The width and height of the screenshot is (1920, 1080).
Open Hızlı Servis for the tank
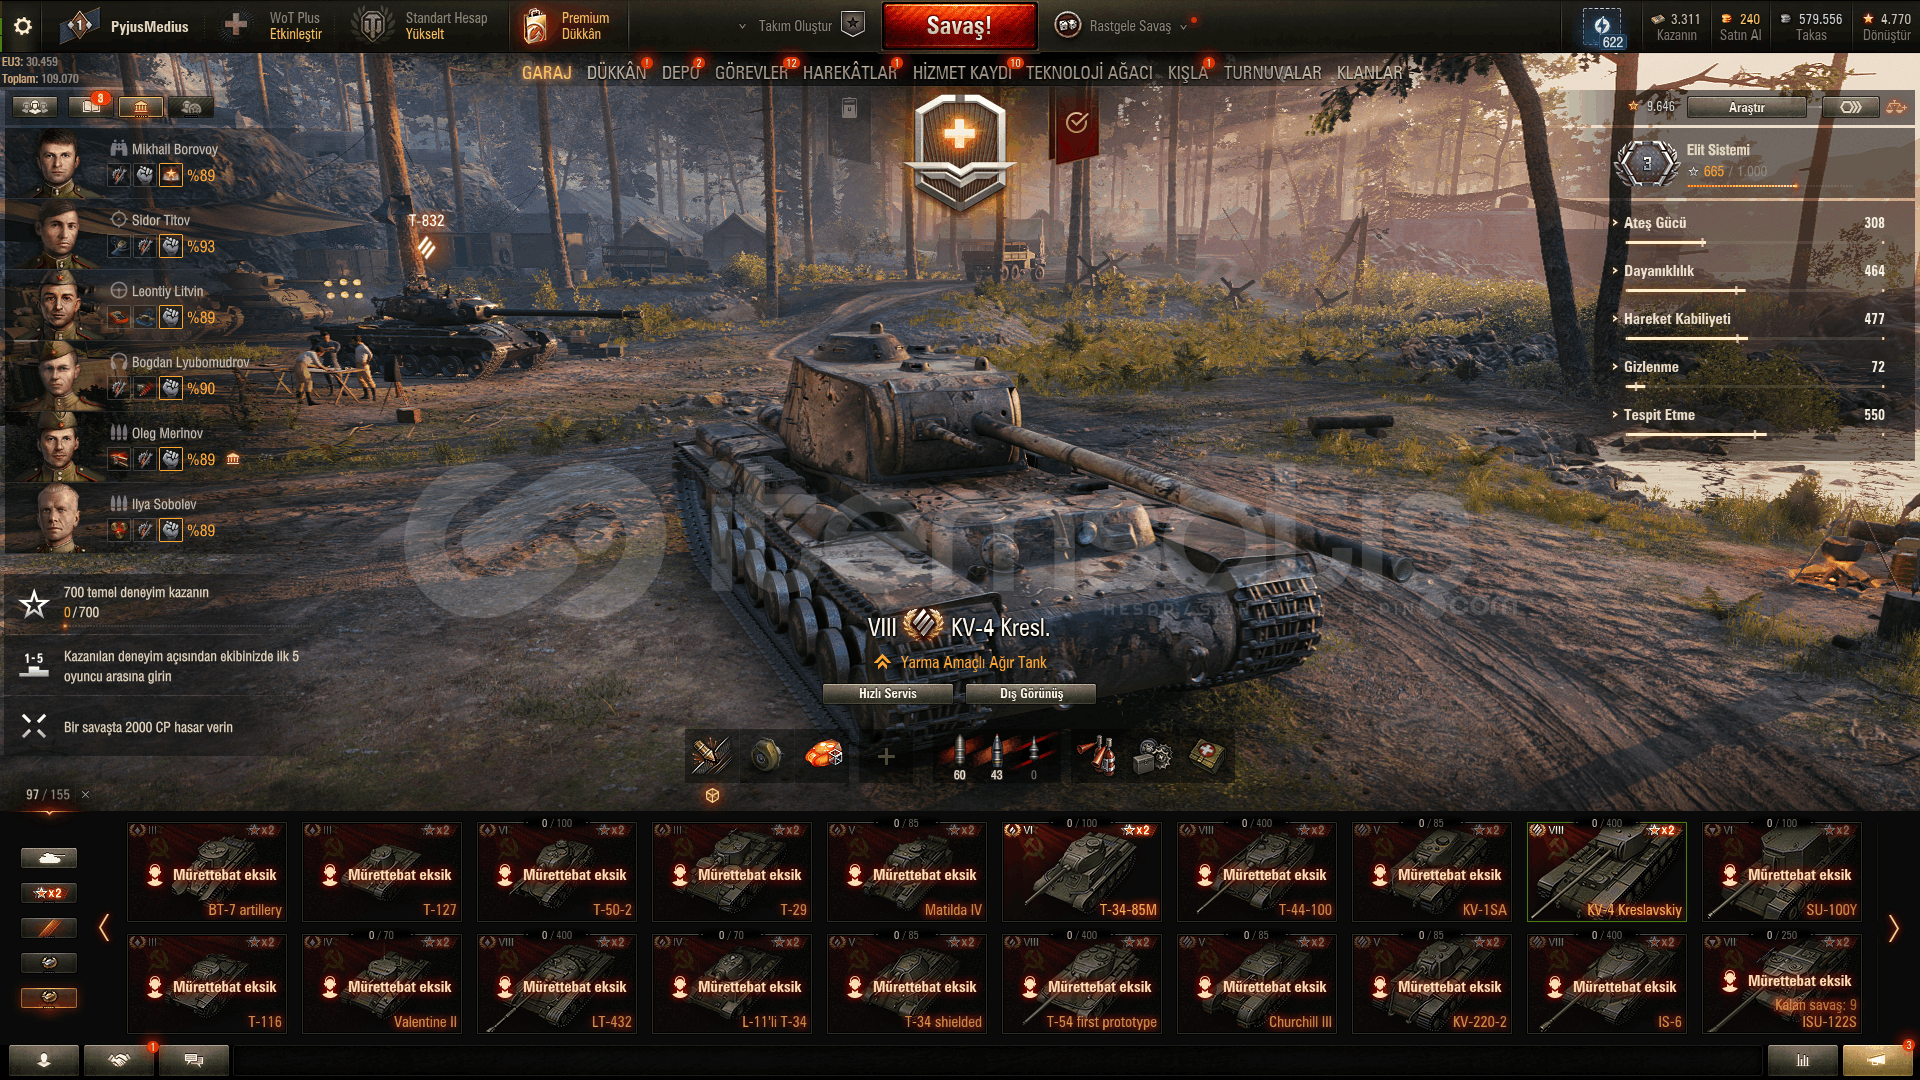point(888,693)
